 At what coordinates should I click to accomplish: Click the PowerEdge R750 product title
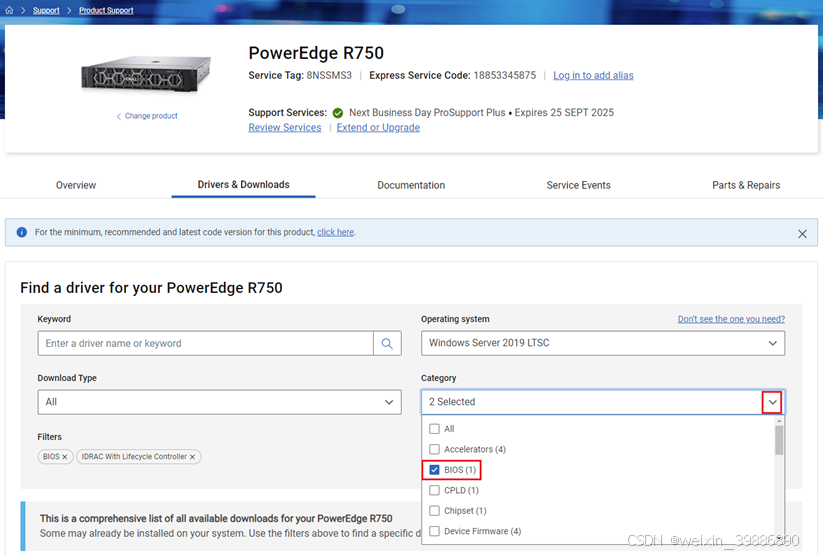coord(316,53)
